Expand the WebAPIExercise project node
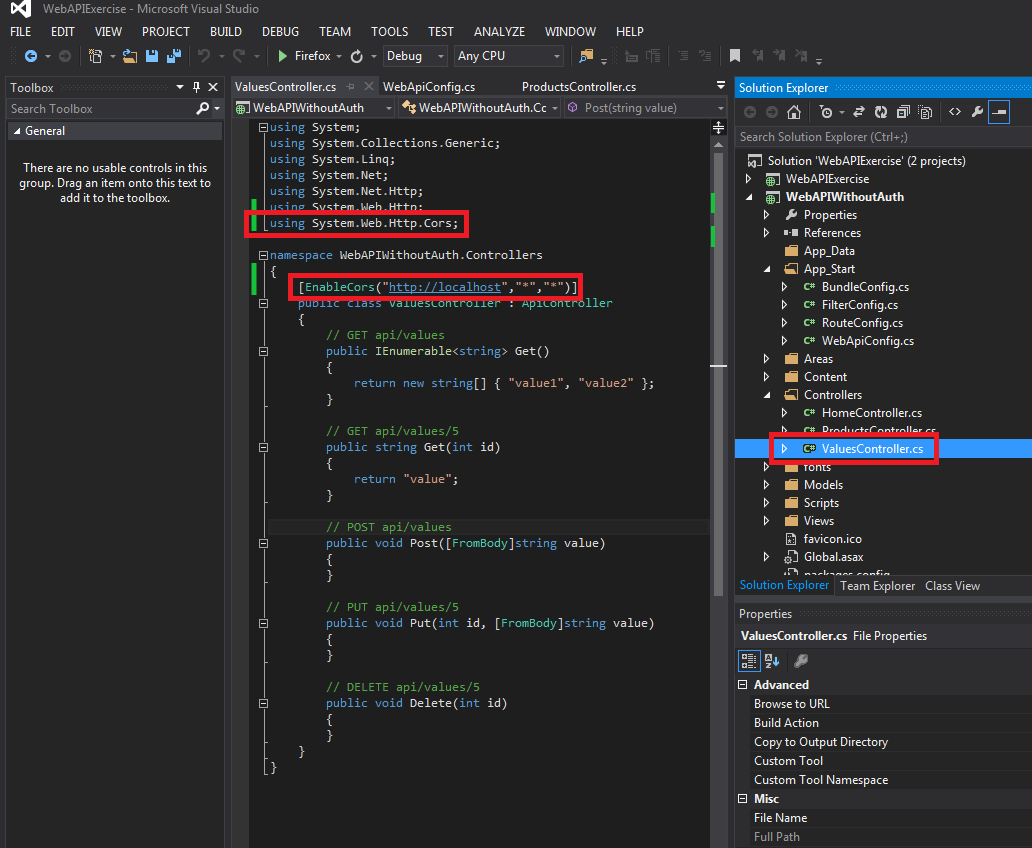Image resolution: width=1032 pixels, height=848 pixels. point(748,178)
